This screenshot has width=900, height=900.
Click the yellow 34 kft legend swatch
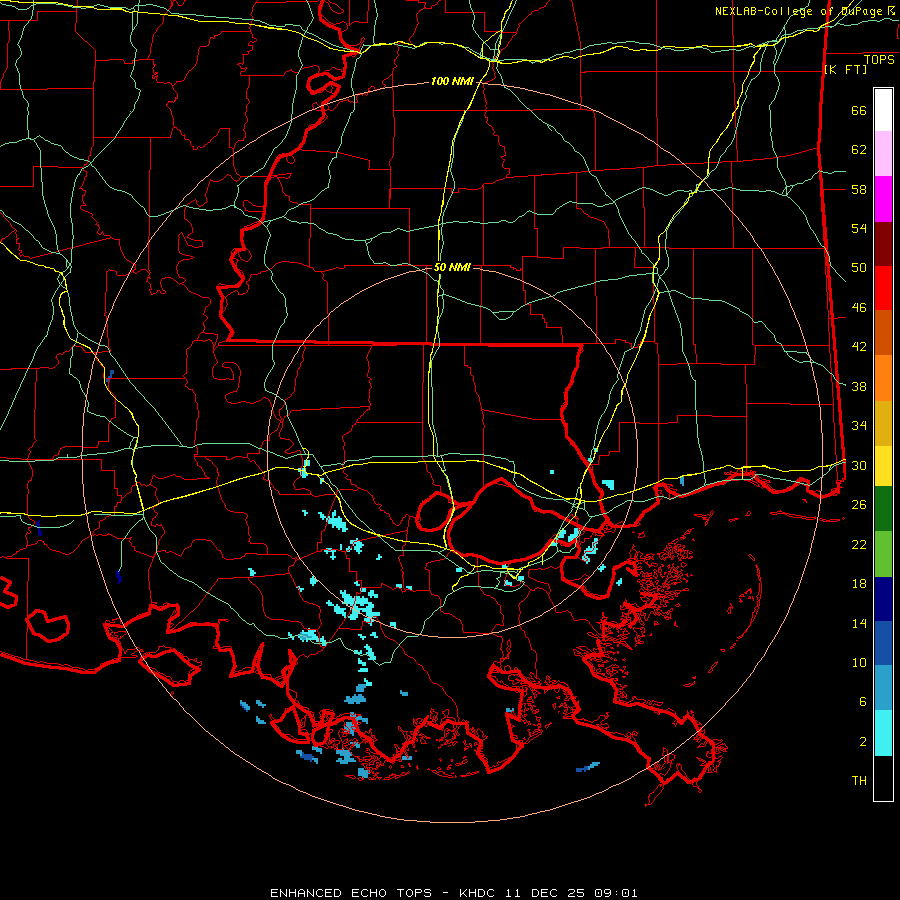[x=883, y=465]
